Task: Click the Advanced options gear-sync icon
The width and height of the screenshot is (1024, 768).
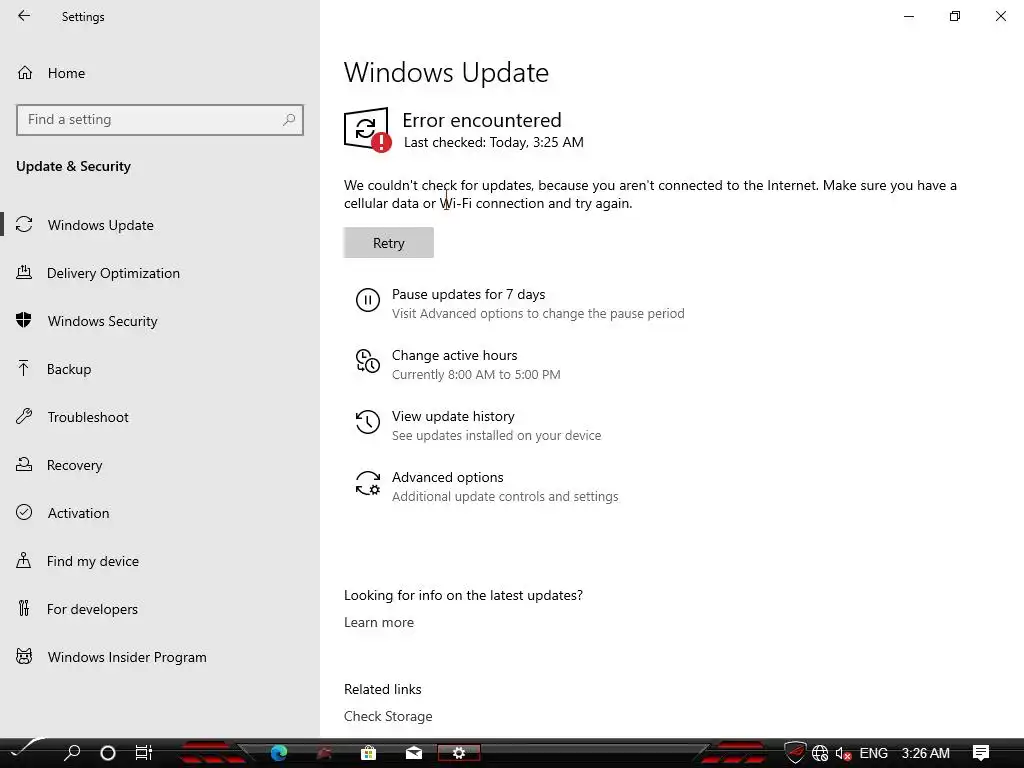Action: pos(368,483)
